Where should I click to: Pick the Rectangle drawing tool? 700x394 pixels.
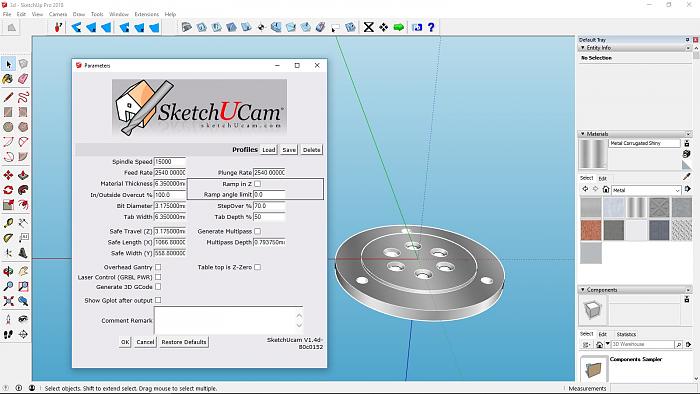[8, 112]
